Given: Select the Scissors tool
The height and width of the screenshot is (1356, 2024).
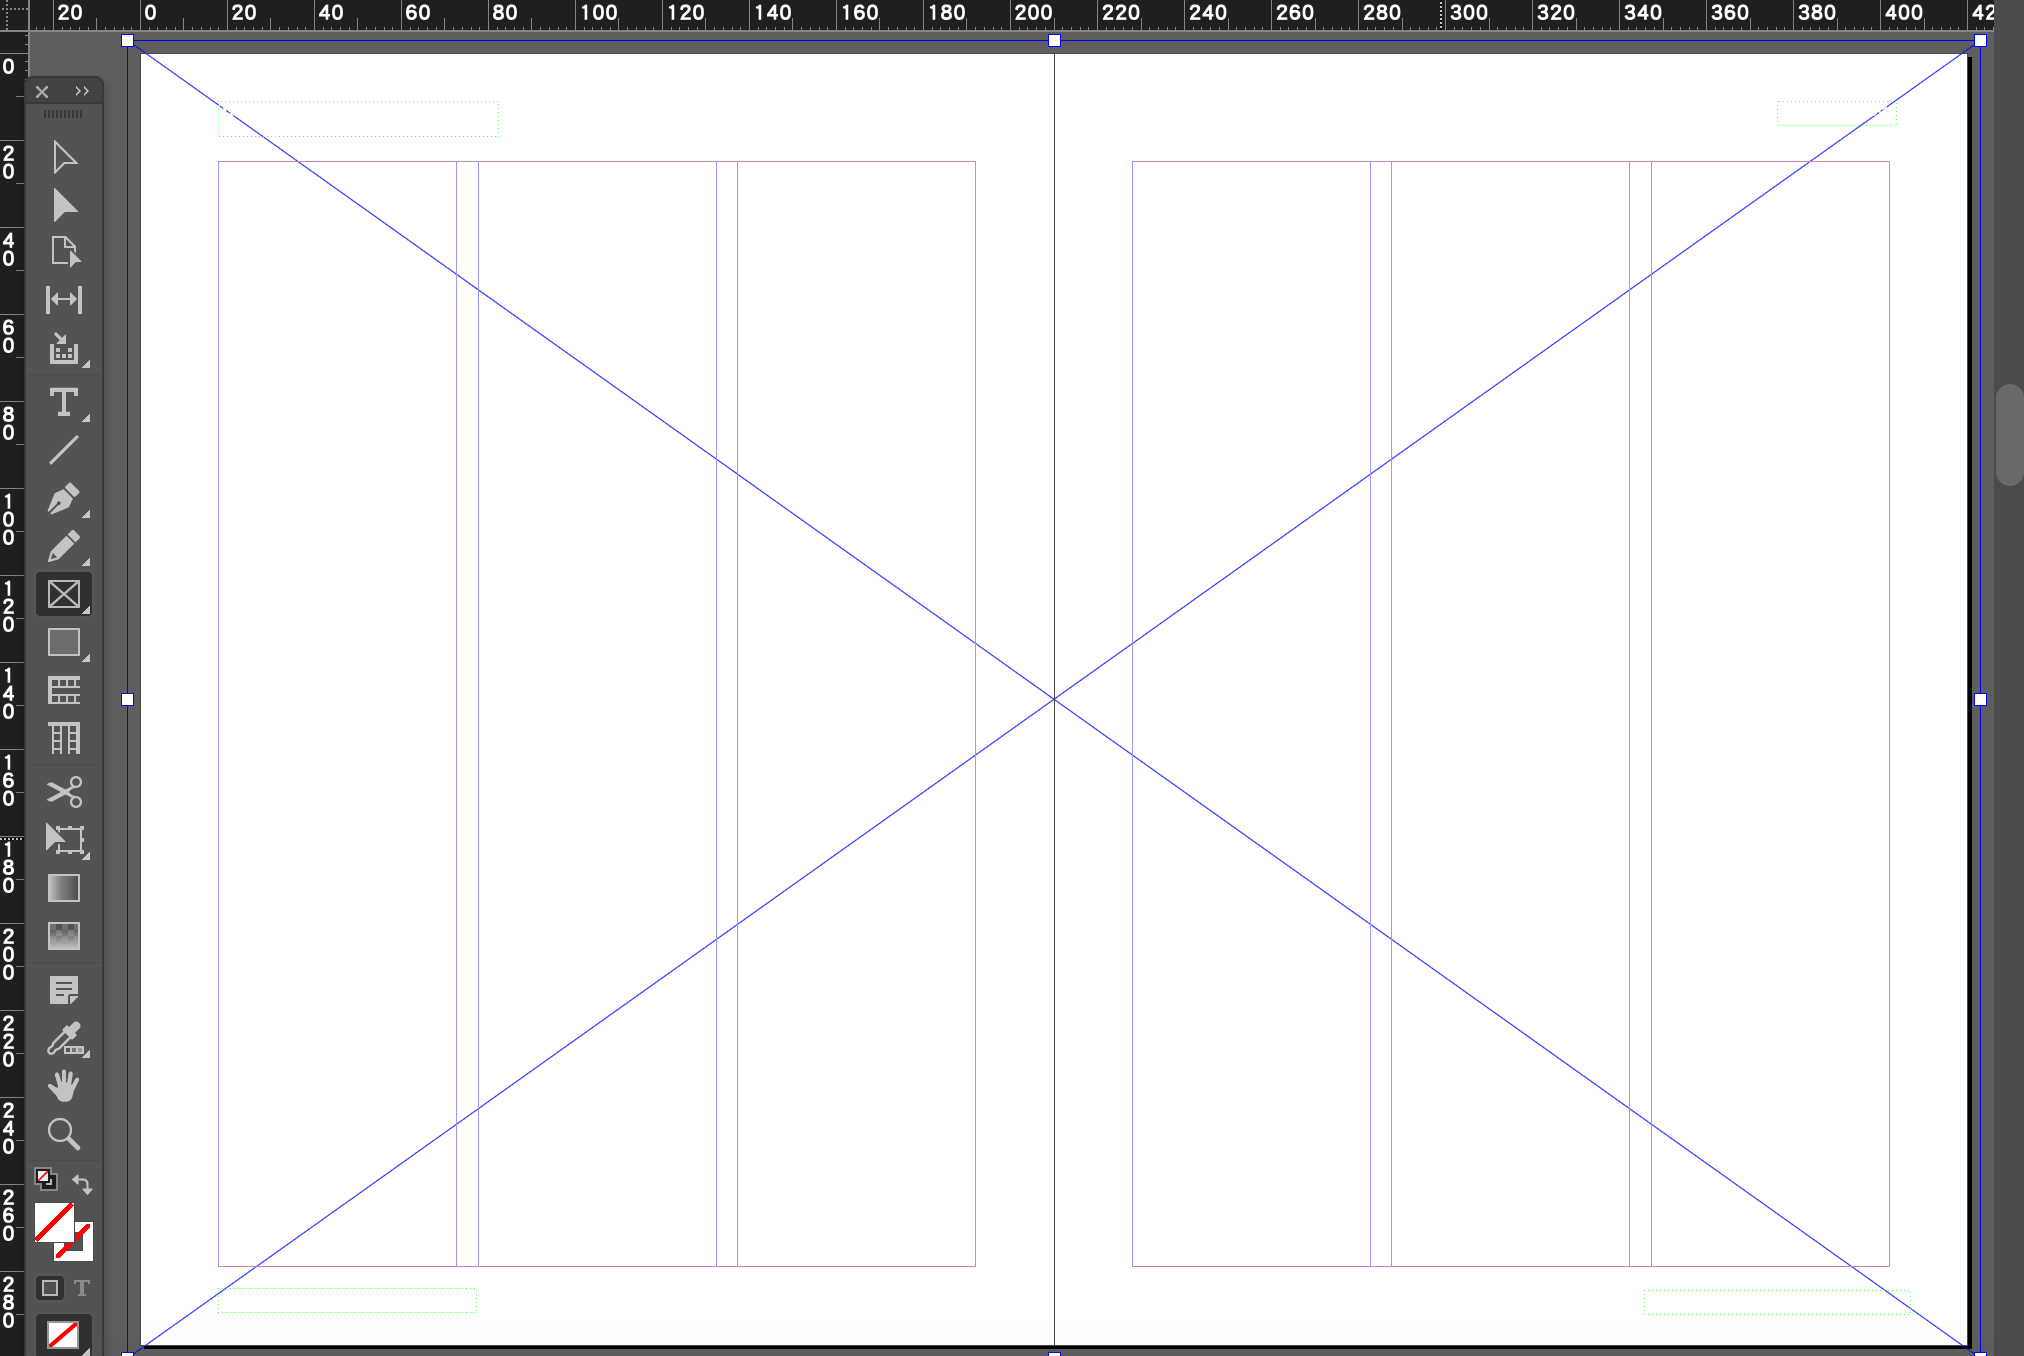Looking at the screenshot, I should pyautogui.click(x=64, y=792).
